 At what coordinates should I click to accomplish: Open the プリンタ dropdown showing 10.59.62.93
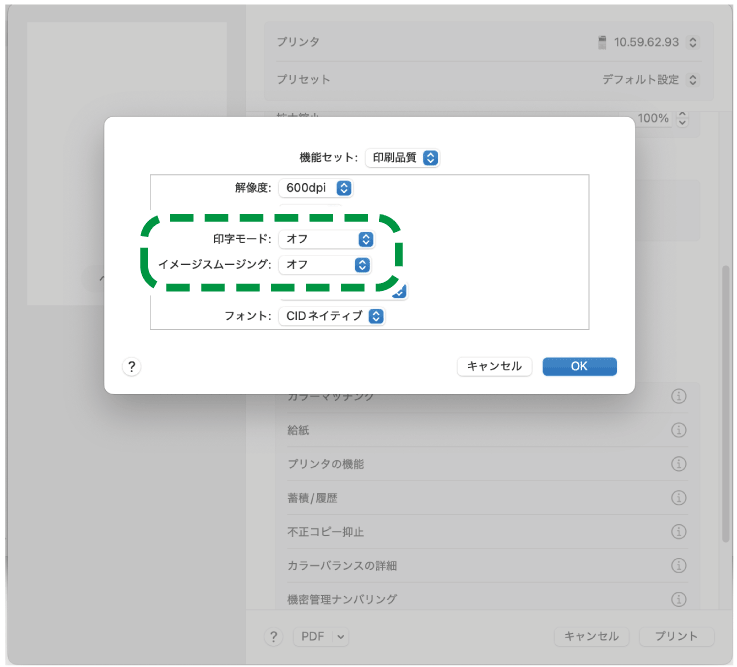[649, 42]
